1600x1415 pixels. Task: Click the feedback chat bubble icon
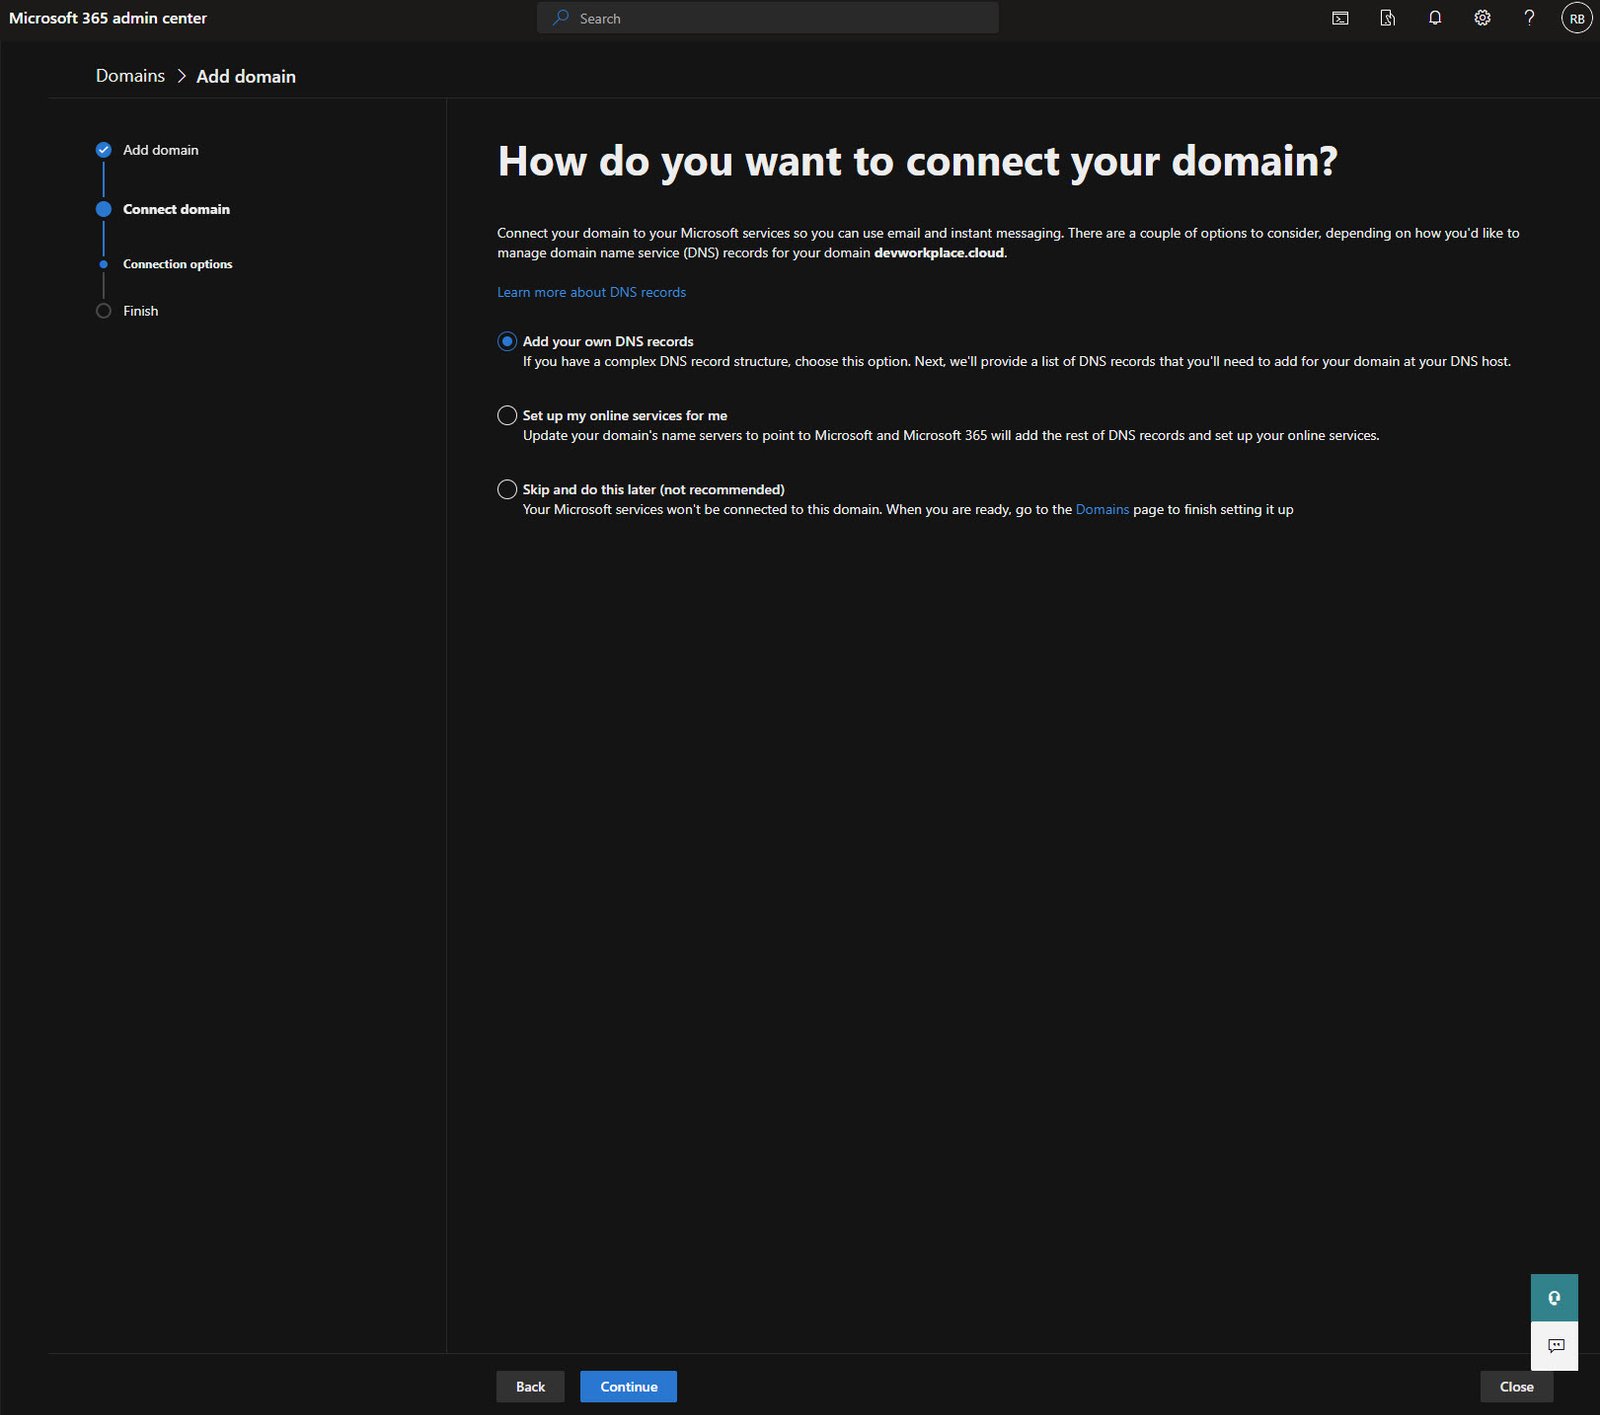(1554, 1346)
